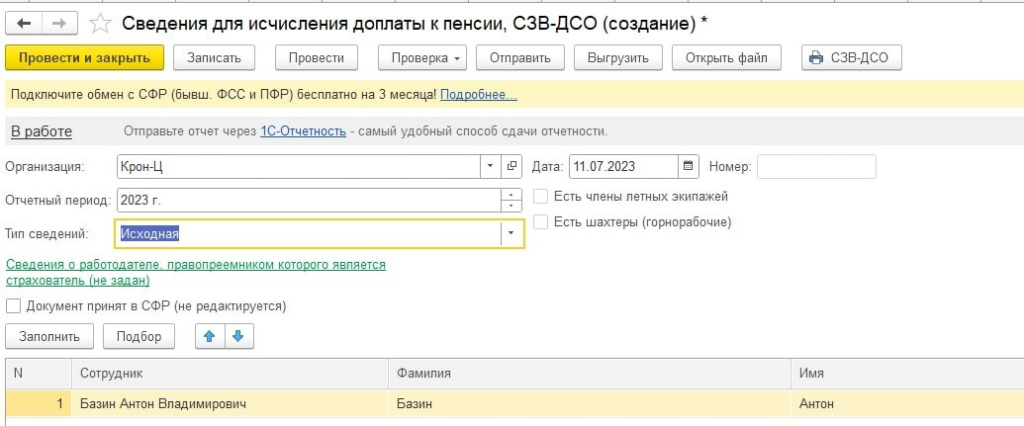Move row up with the up arrow
Image resolution: width=1024 pixels, height=426 pixels.
pyautogui.click(x=210, y=336)
